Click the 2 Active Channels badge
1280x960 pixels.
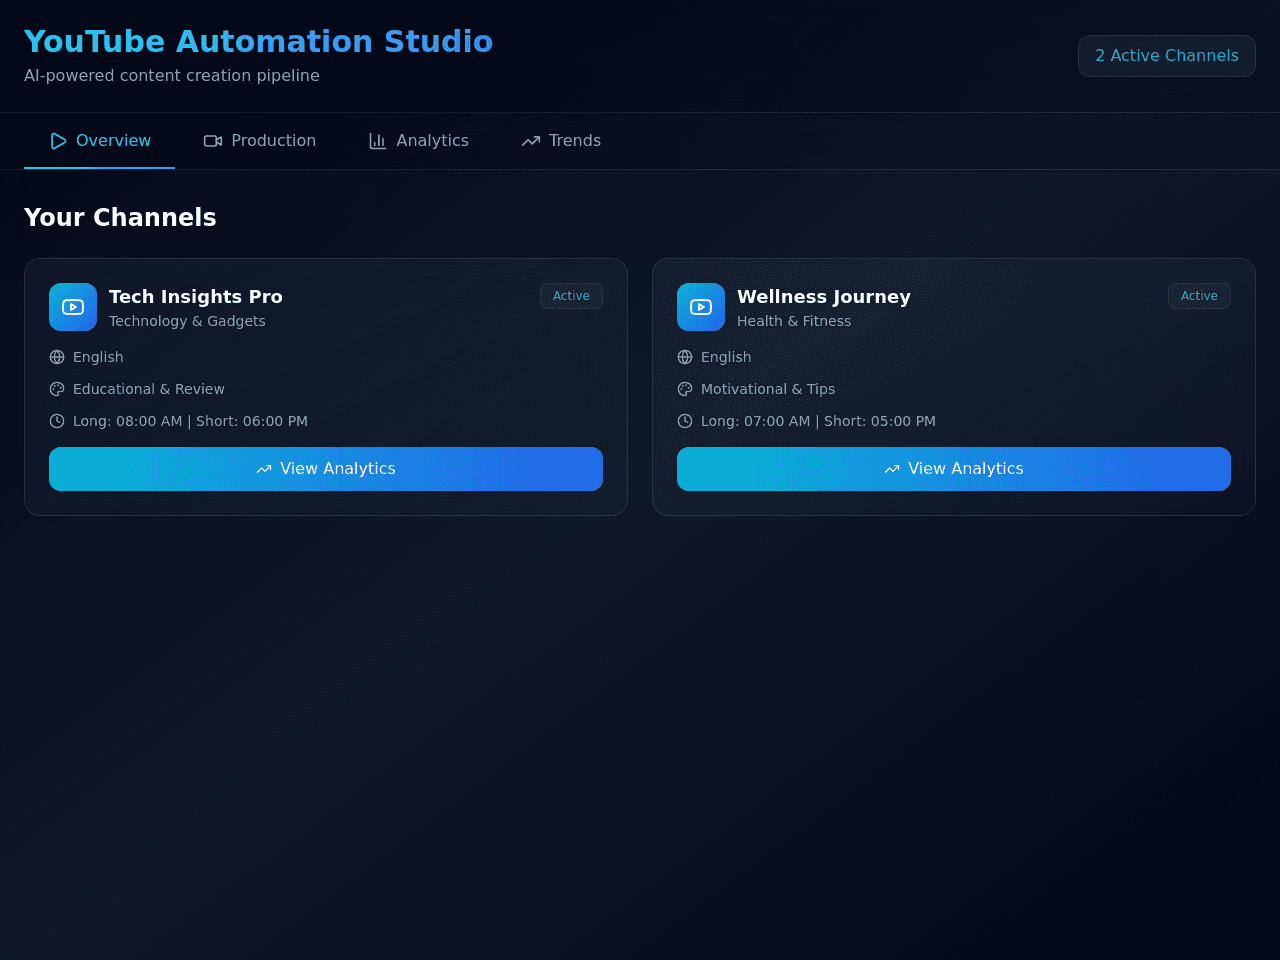pyautogui.click(x=1167, y=56)
